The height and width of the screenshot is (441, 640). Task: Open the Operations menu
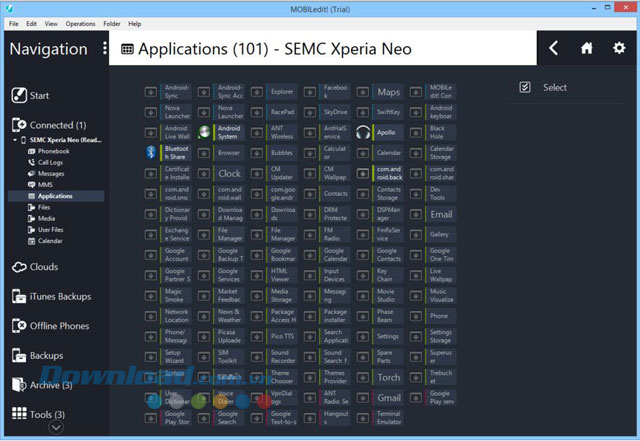pyautogui.click(x=80, y=22)
